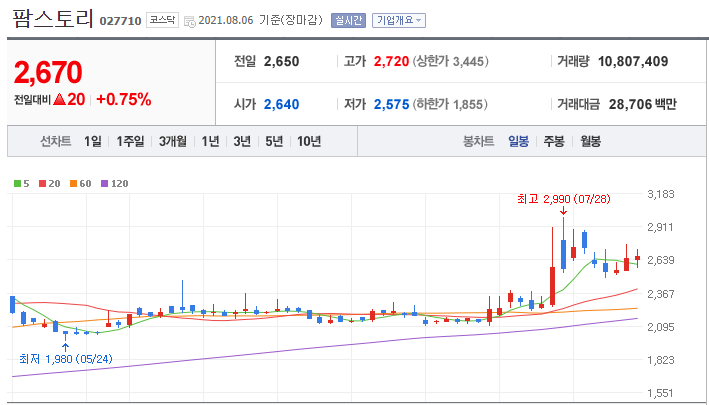709x405 pixels.
Task: Click the 최고 2,990 (07/28) chart label
Action: click(564, 198)
